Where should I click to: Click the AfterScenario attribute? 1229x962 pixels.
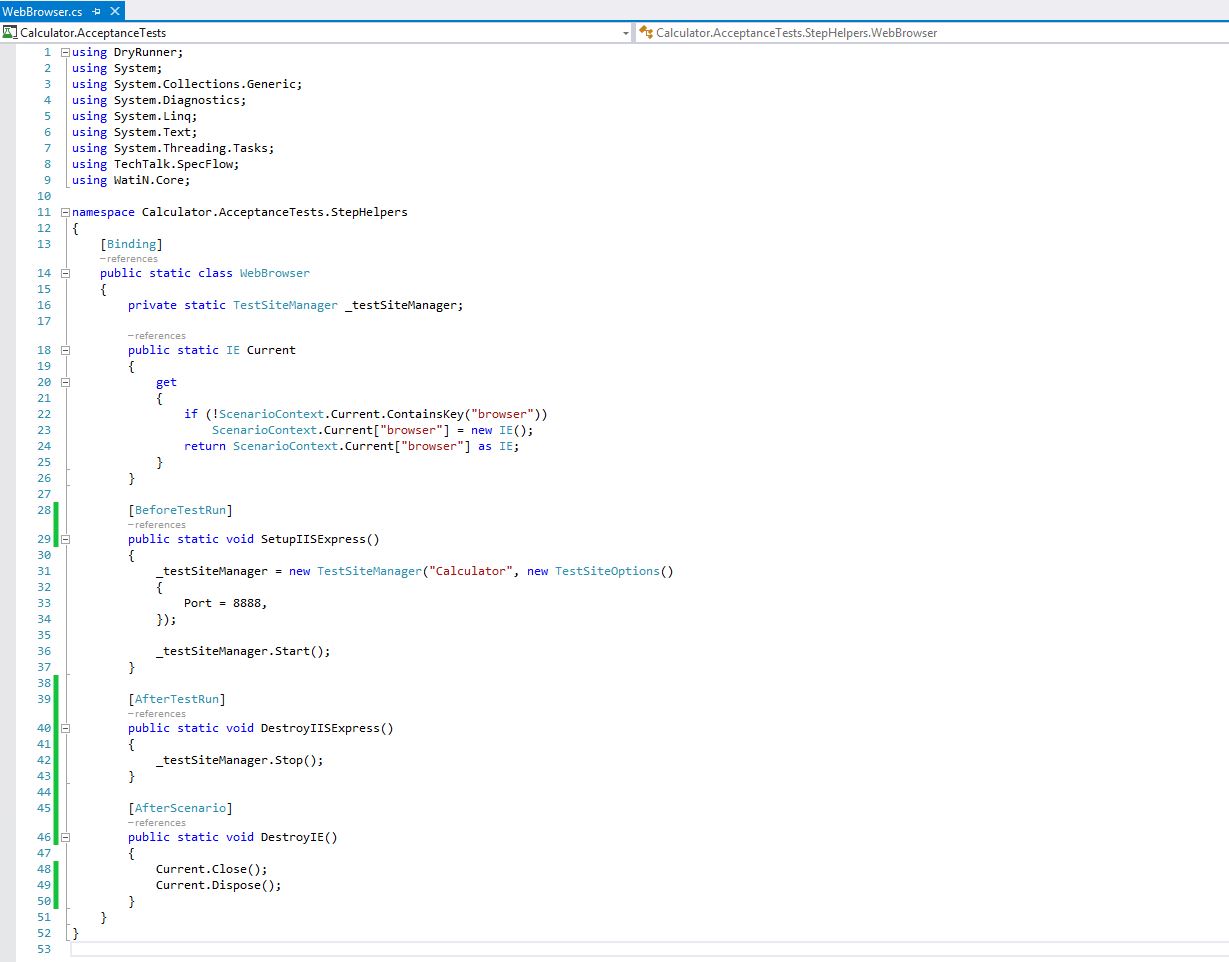pos(180,807)
